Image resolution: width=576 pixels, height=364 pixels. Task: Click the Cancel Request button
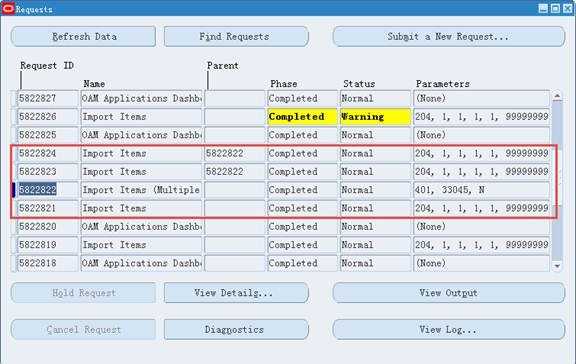(x=83, y=329)
